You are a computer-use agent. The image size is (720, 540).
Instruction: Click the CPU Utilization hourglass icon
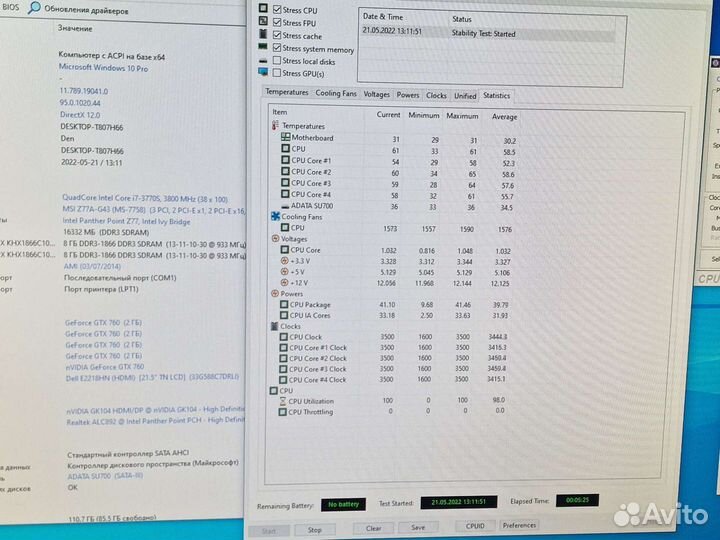click(283, 401)
